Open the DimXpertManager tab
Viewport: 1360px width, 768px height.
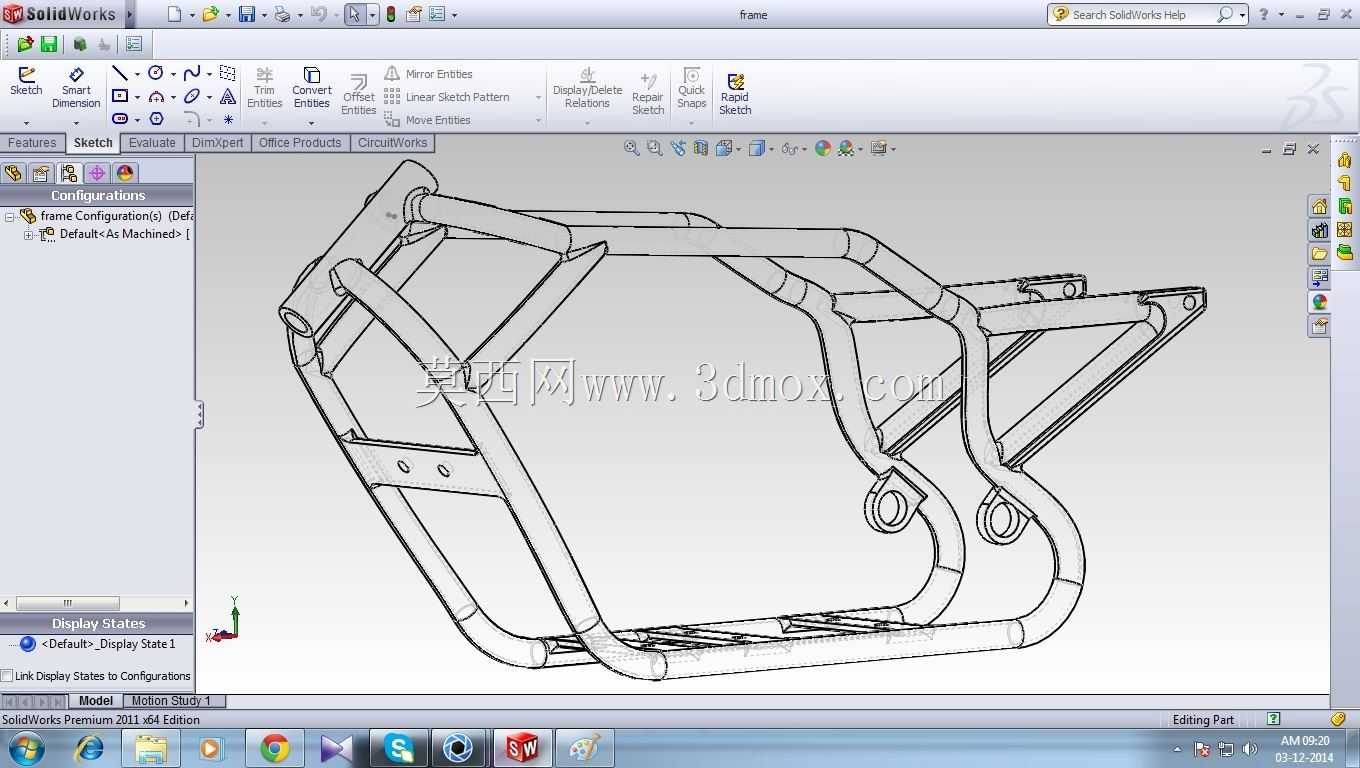(x=97, y=173)
